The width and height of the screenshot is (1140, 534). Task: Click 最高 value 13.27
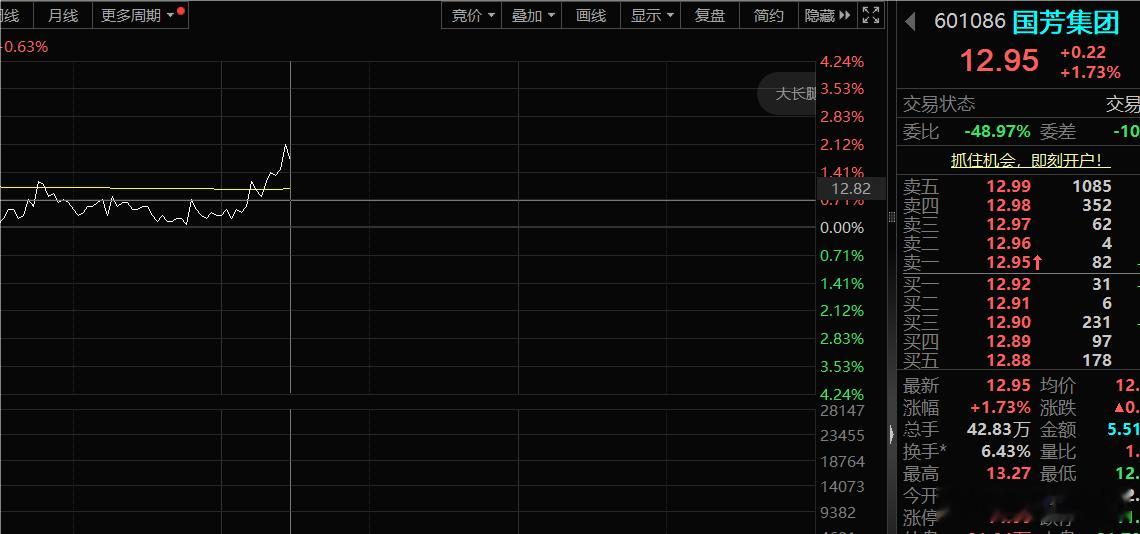1008,474
